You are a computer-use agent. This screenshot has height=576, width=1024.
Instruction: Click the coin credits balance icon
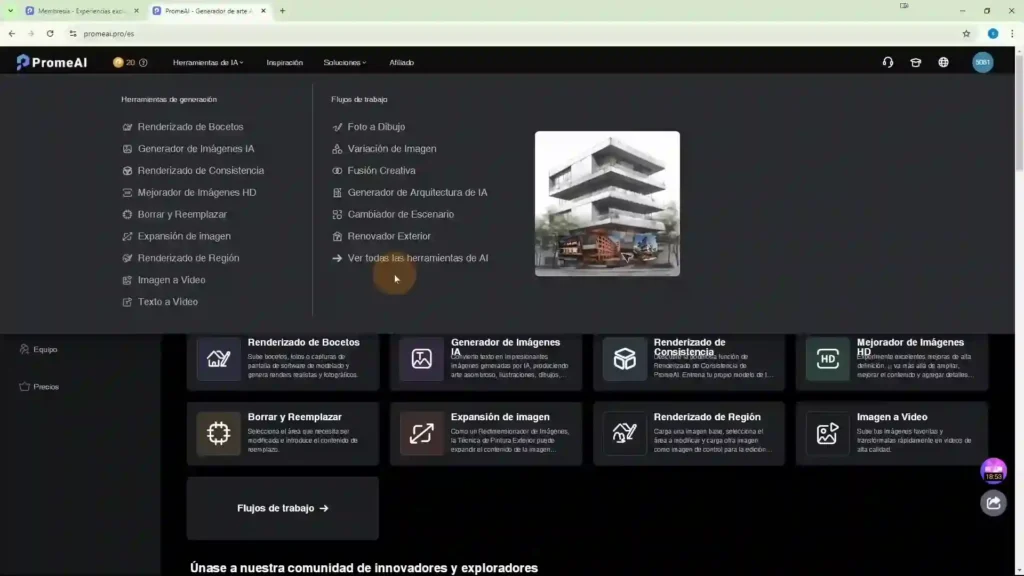pos(118,62)
